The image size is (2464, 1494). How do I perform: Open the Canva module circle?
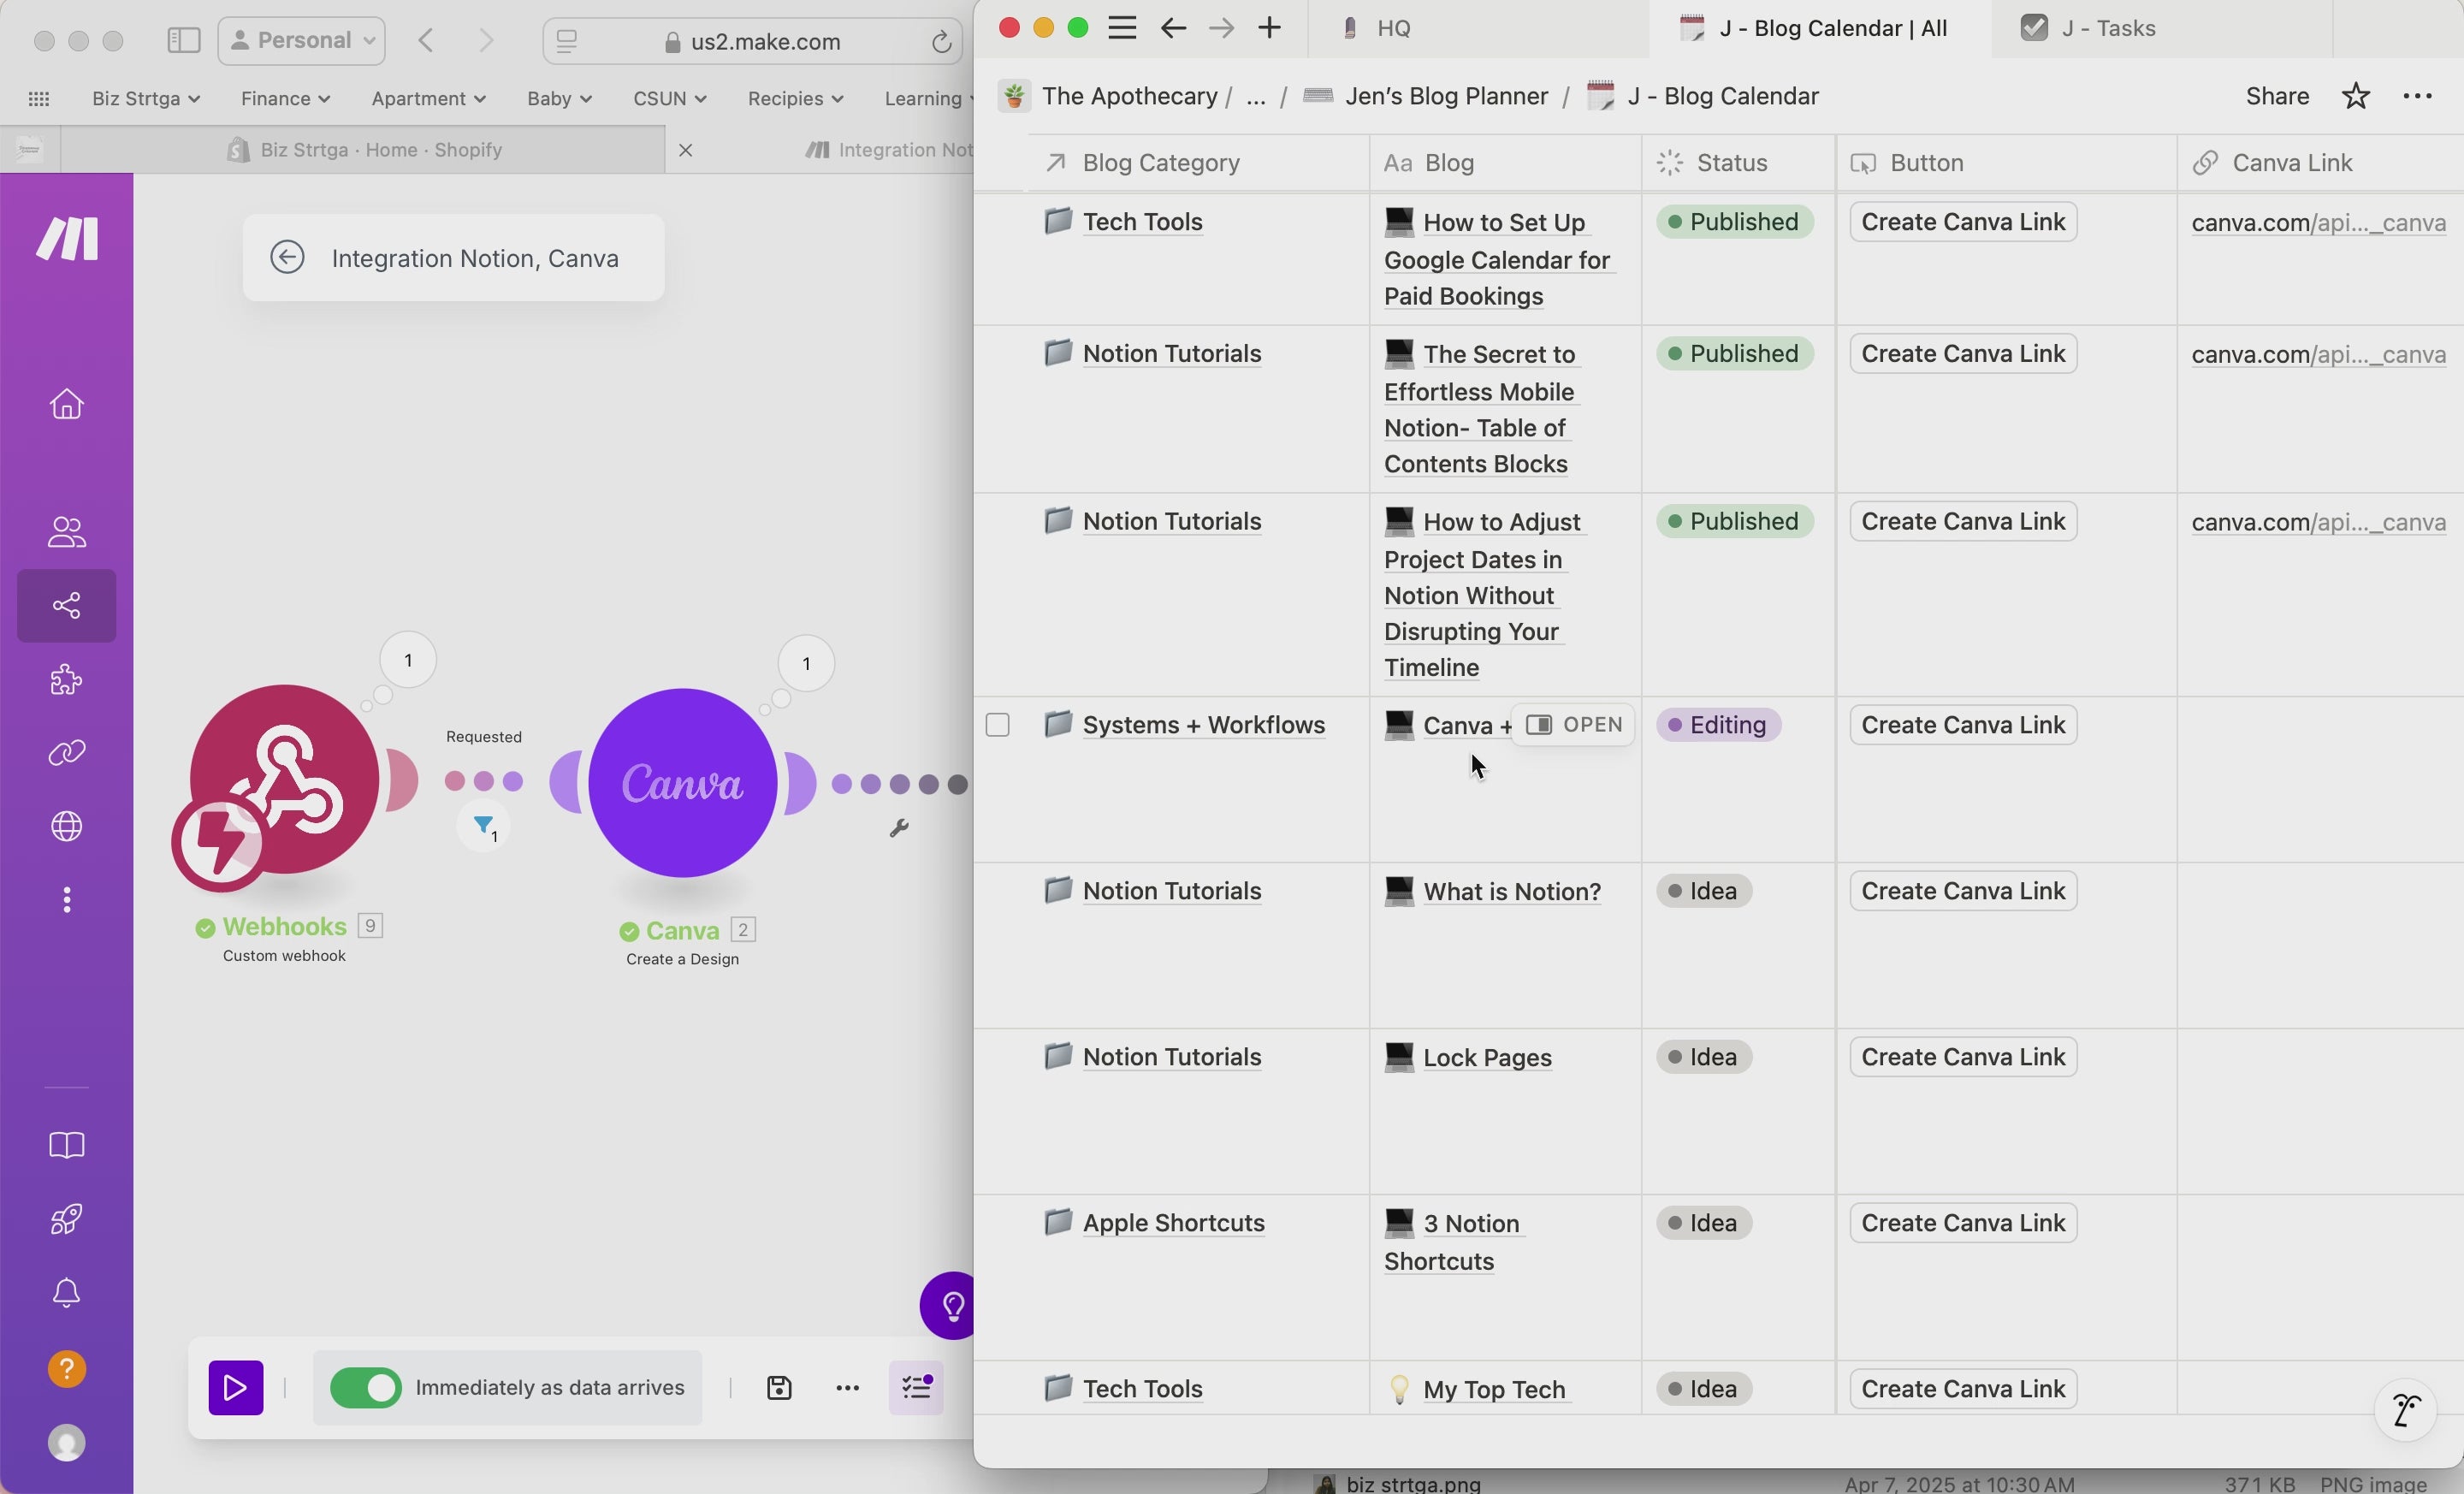683,783
